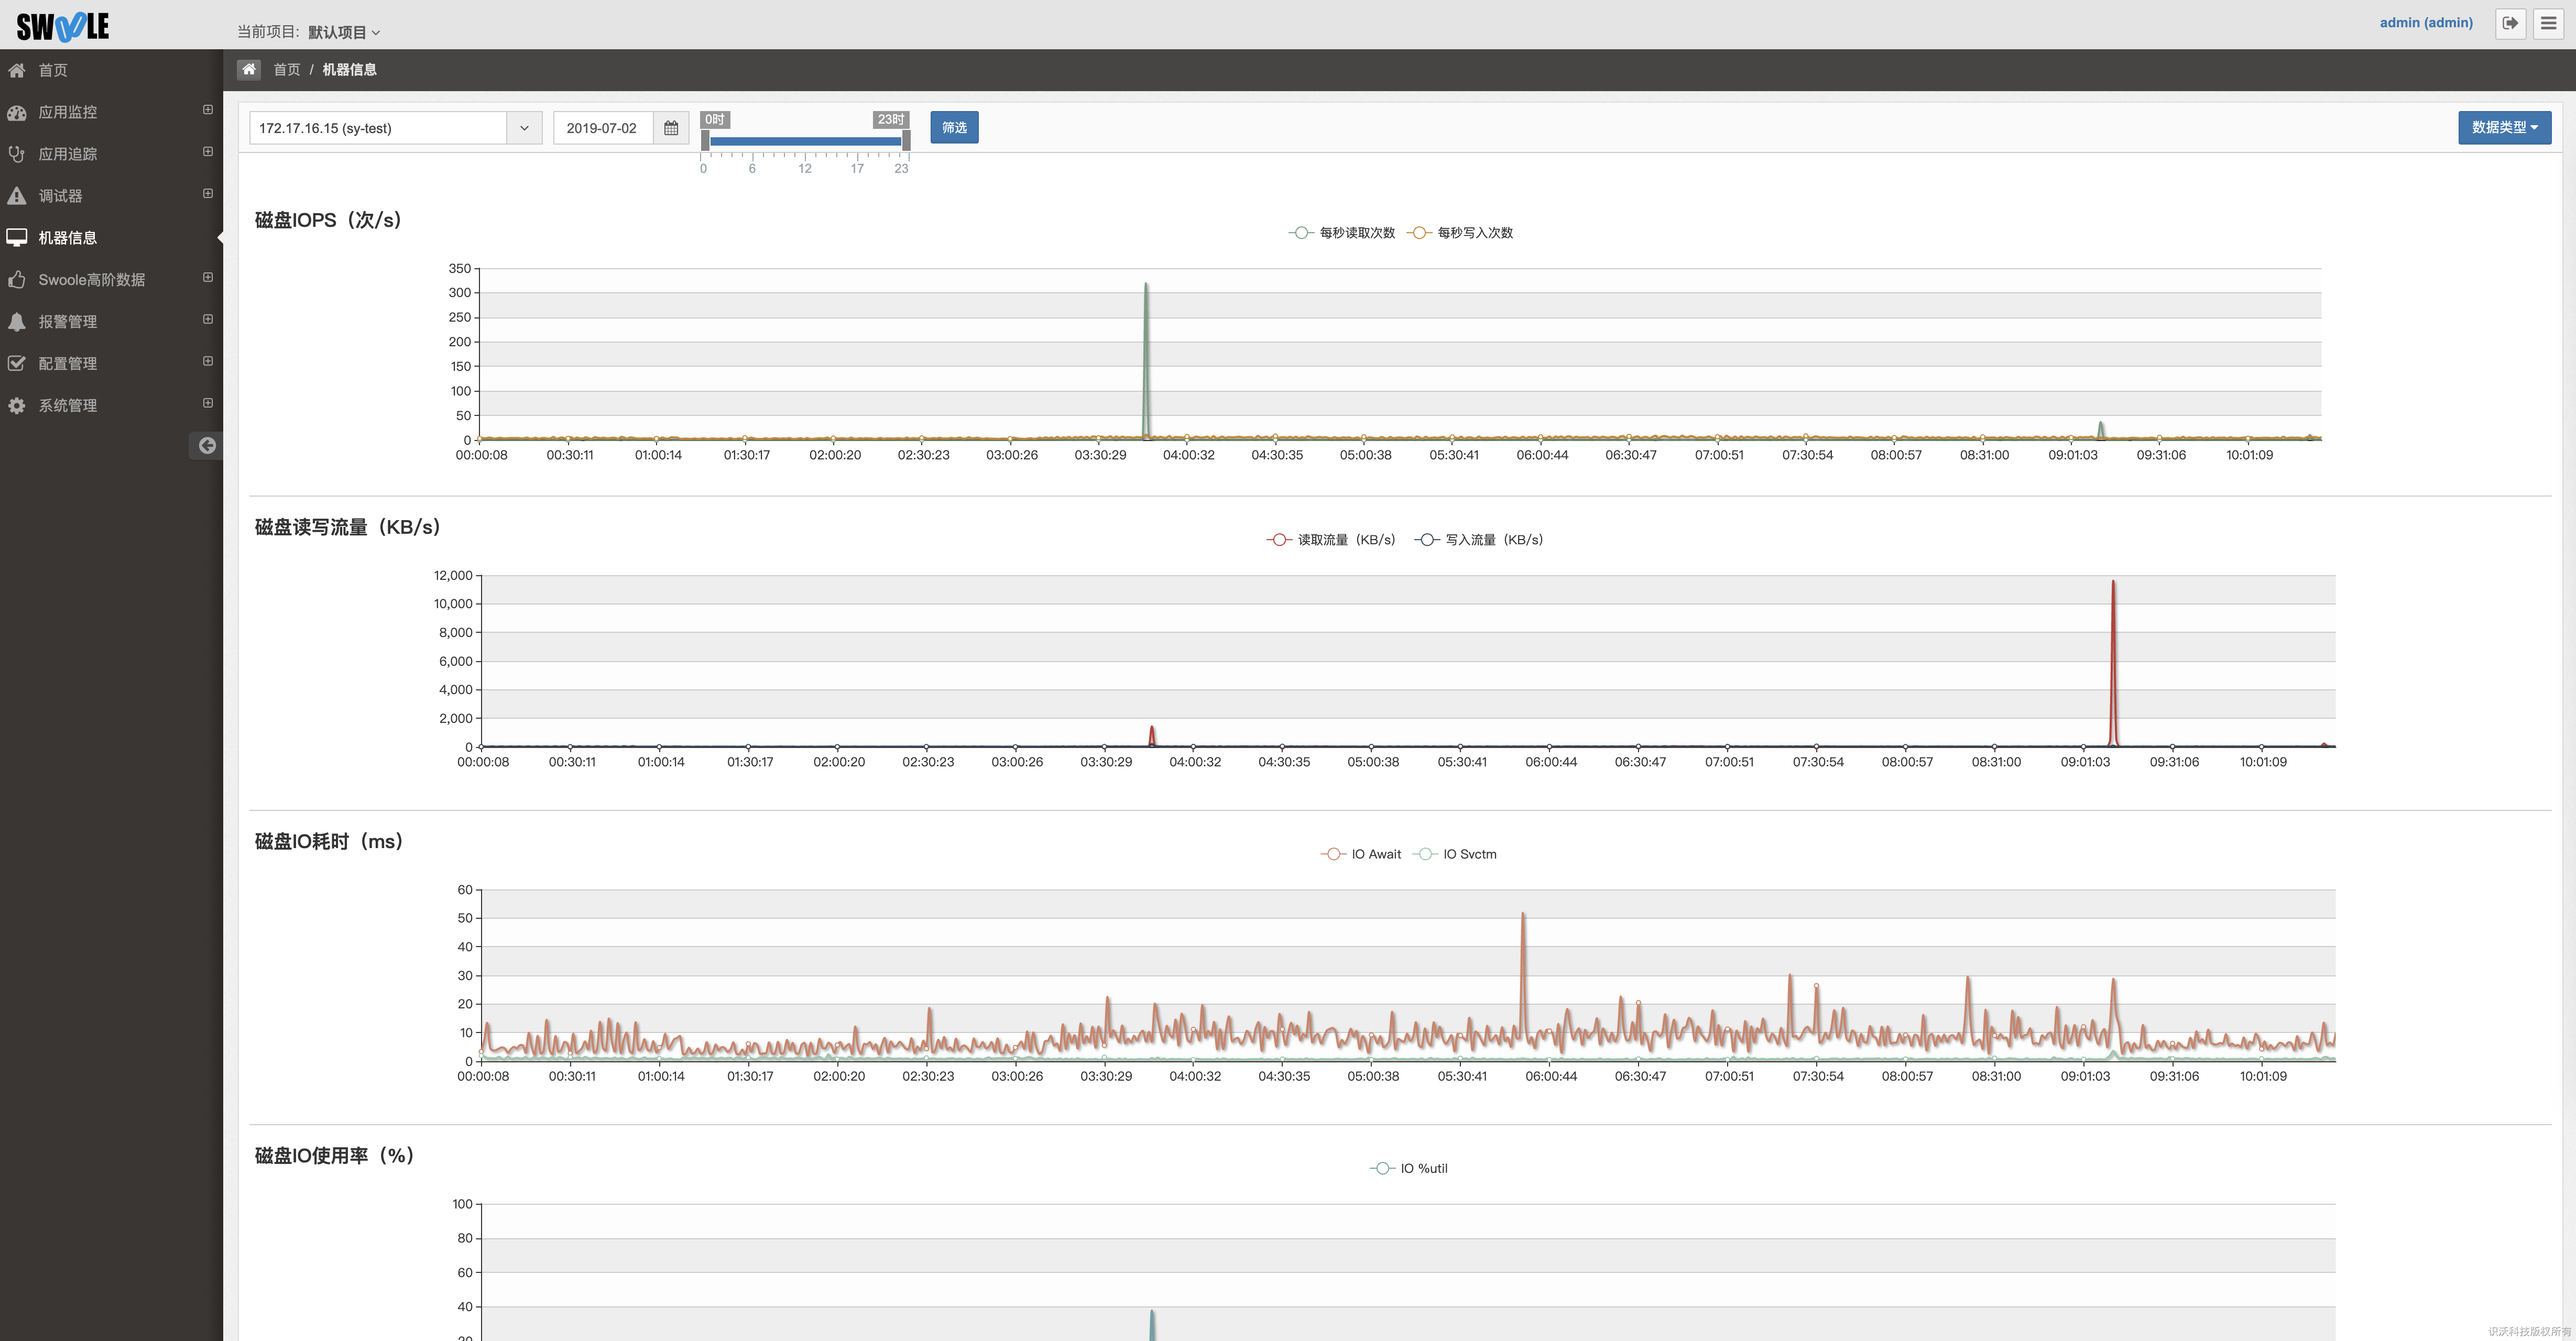The image size is (2576, 1341).
Task: Click the 调试器 warning triangle icon
Action: point(17,196)
